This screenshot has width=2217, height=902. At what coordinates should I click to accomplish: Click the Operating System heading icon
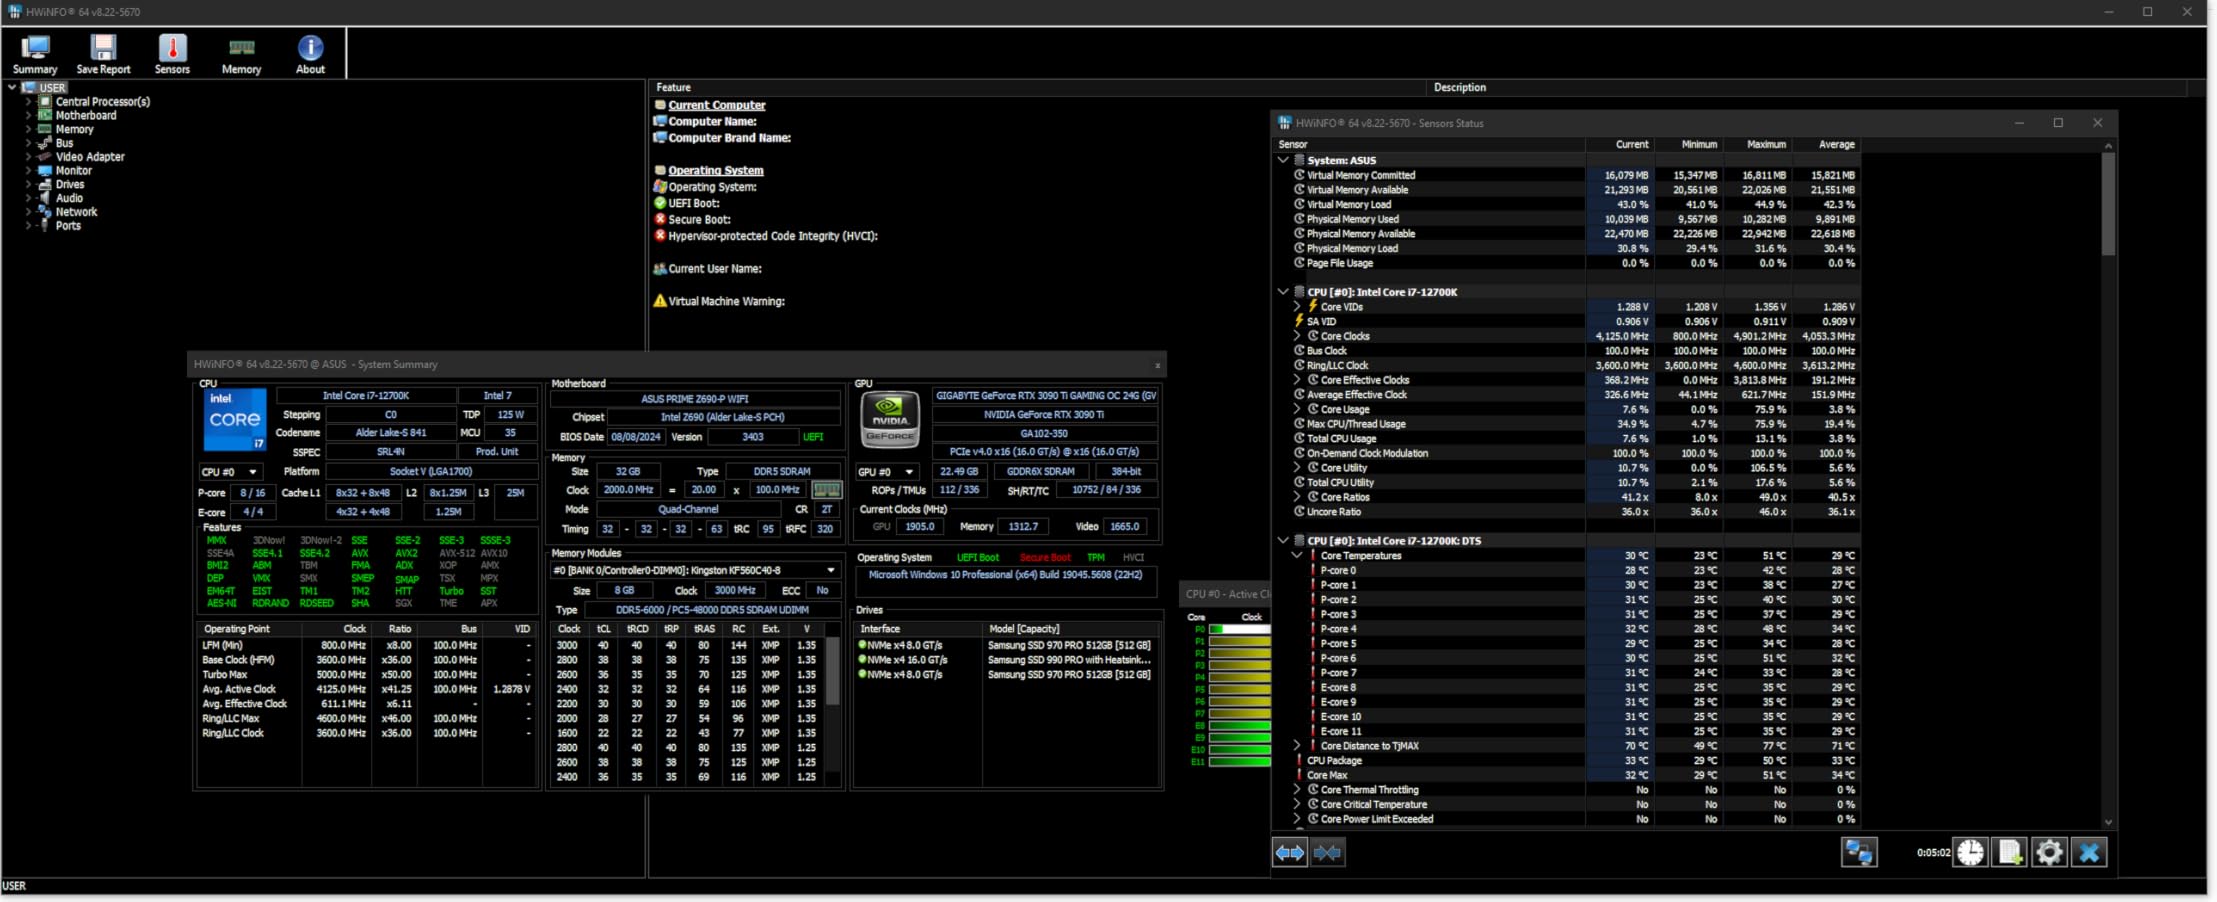pos(660,170)
